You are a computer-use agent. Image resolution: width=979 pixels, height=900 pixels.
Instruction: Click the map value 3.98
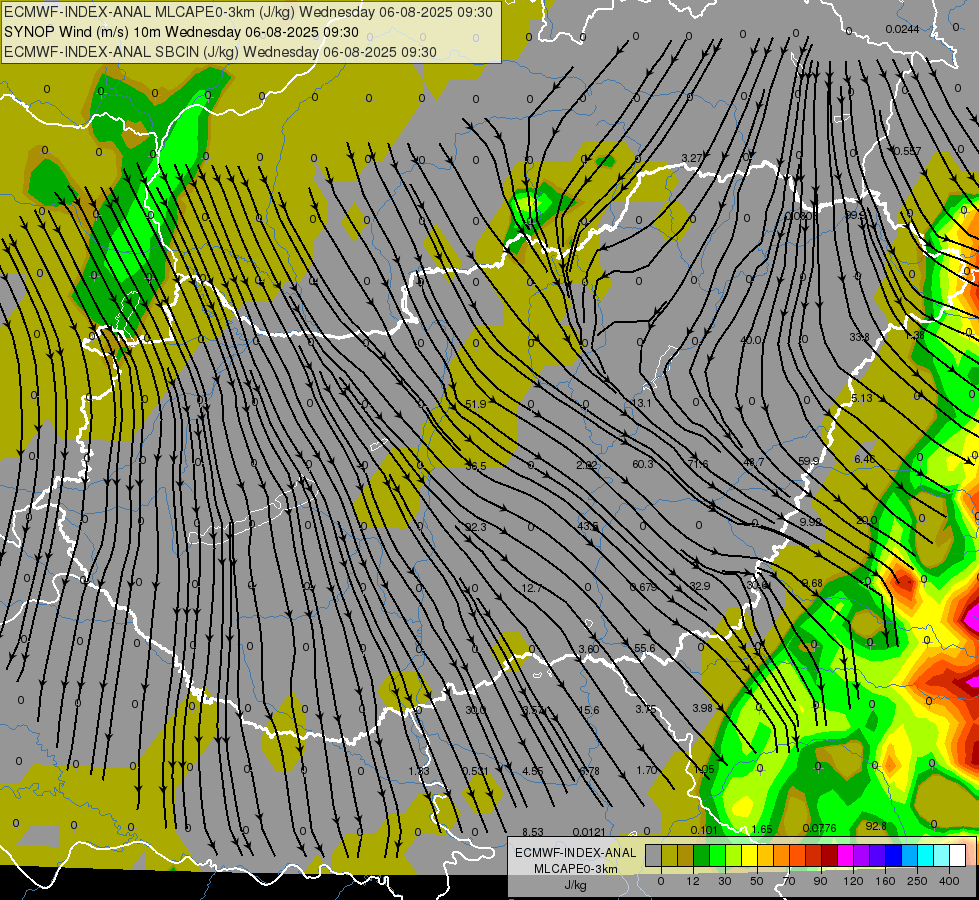702,708
